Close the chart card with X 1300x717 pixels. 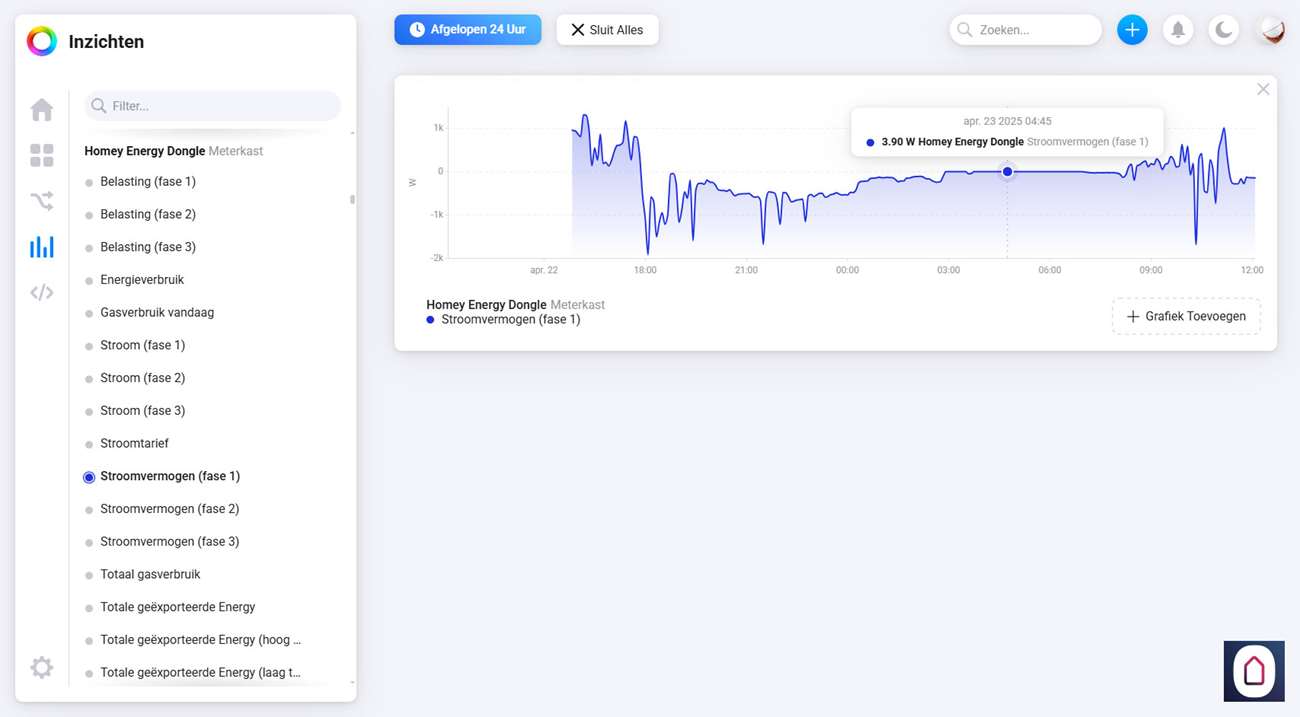tap(1263, 90)
